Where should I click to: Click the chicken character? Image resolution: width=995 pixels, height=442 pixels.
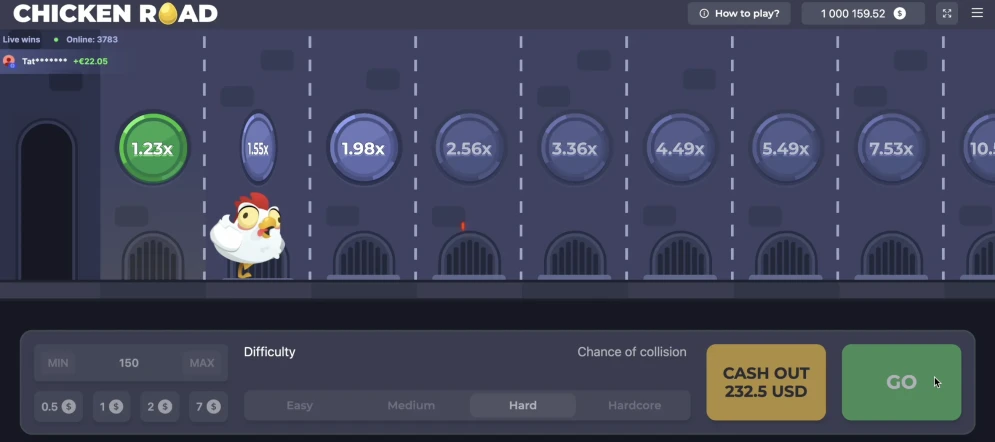249,233
